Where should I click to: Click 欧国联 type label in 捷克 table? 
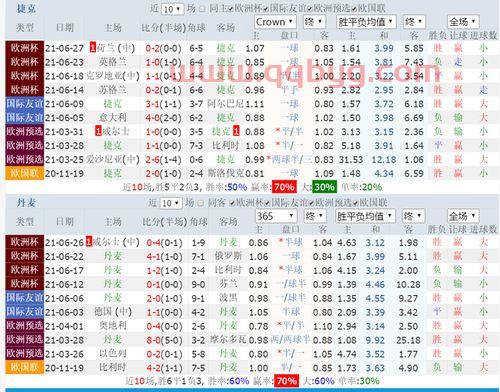[24, 173]
